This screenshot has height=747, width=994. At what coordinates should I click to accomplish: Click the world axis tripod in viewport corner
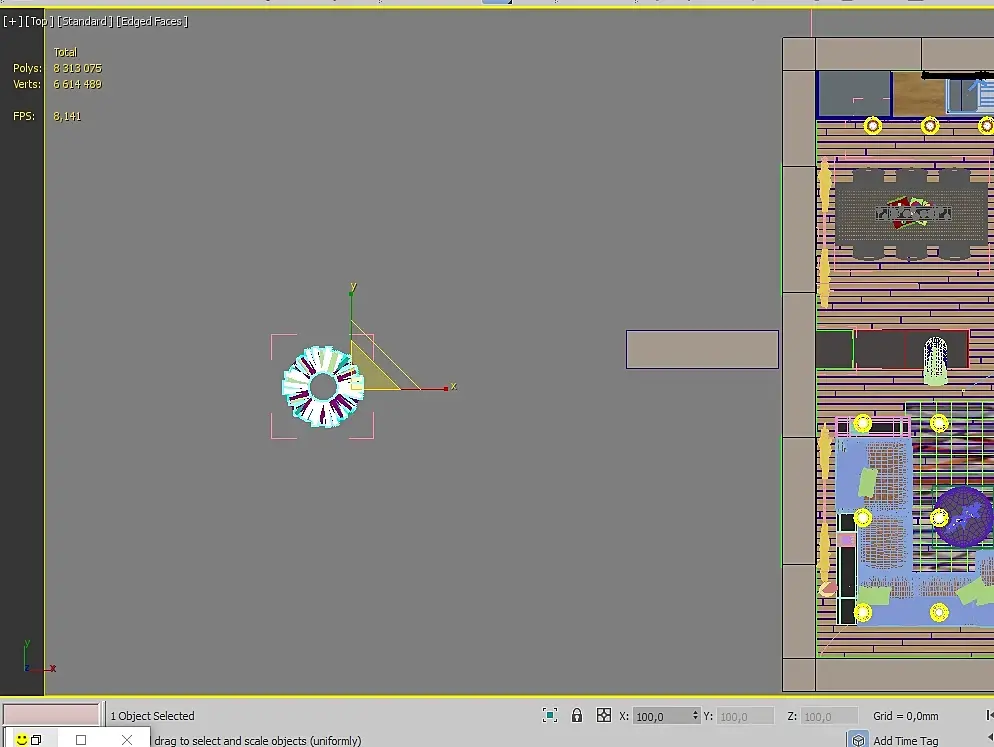pos(38,658)
